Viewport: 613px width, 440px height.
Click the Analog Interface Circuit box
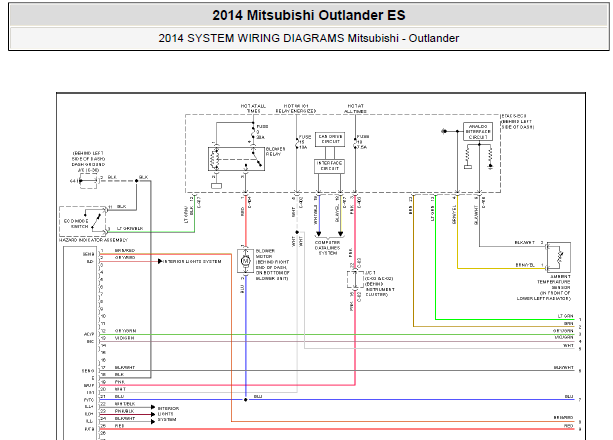pyautogui.click(x=478, y=132)
